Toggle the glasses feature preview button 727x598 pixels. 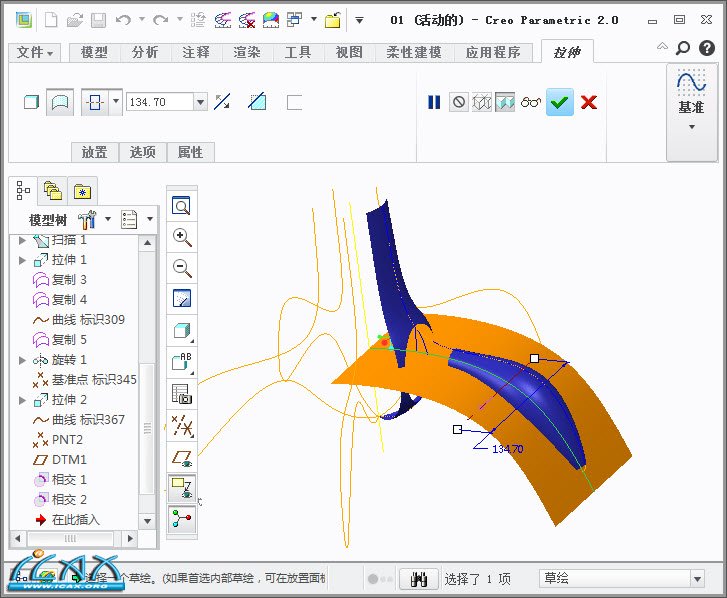(531, 101)
